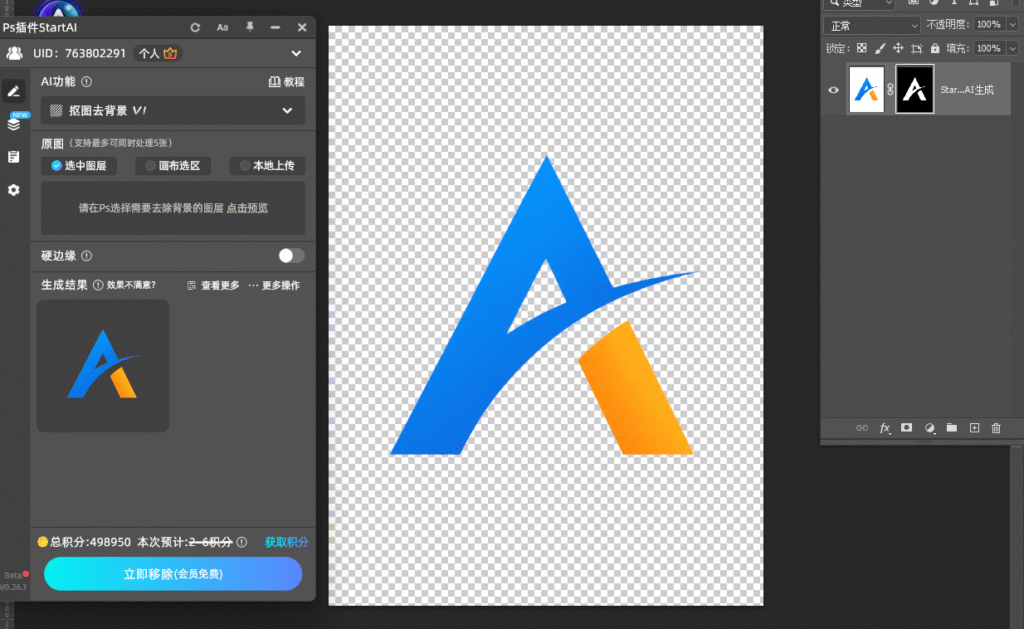This screenshot has width=1024, height=629.
Task: Lock layer position with move icon
Action: (x=898, y=48)
